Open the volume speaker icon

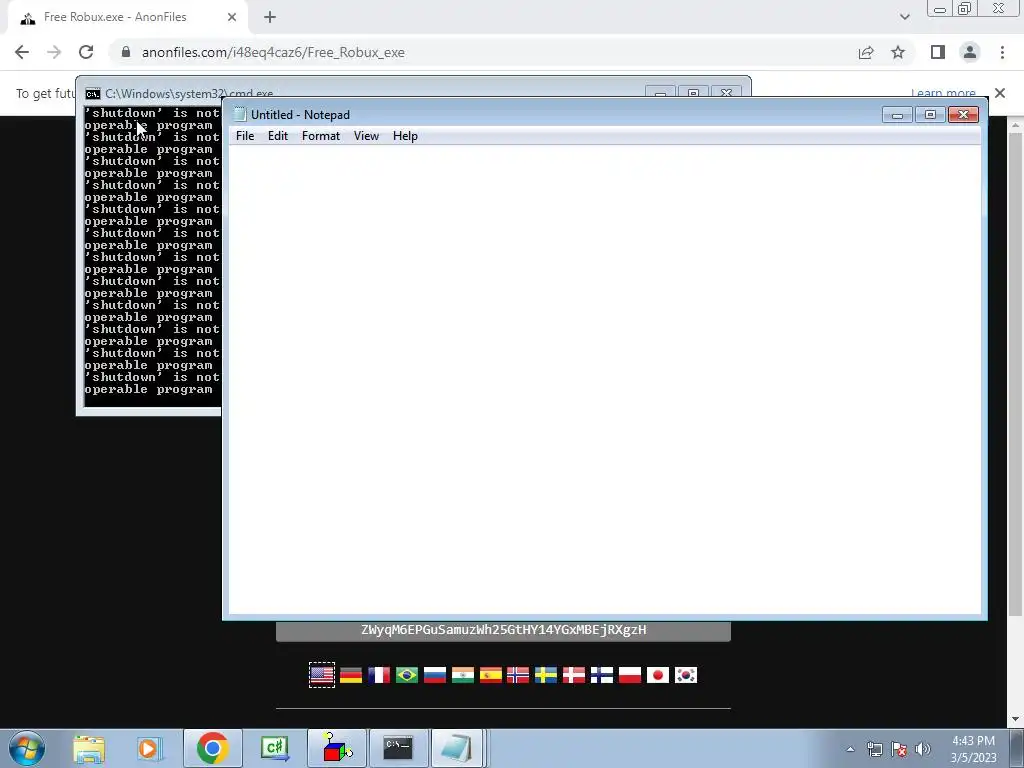(923, 749)
